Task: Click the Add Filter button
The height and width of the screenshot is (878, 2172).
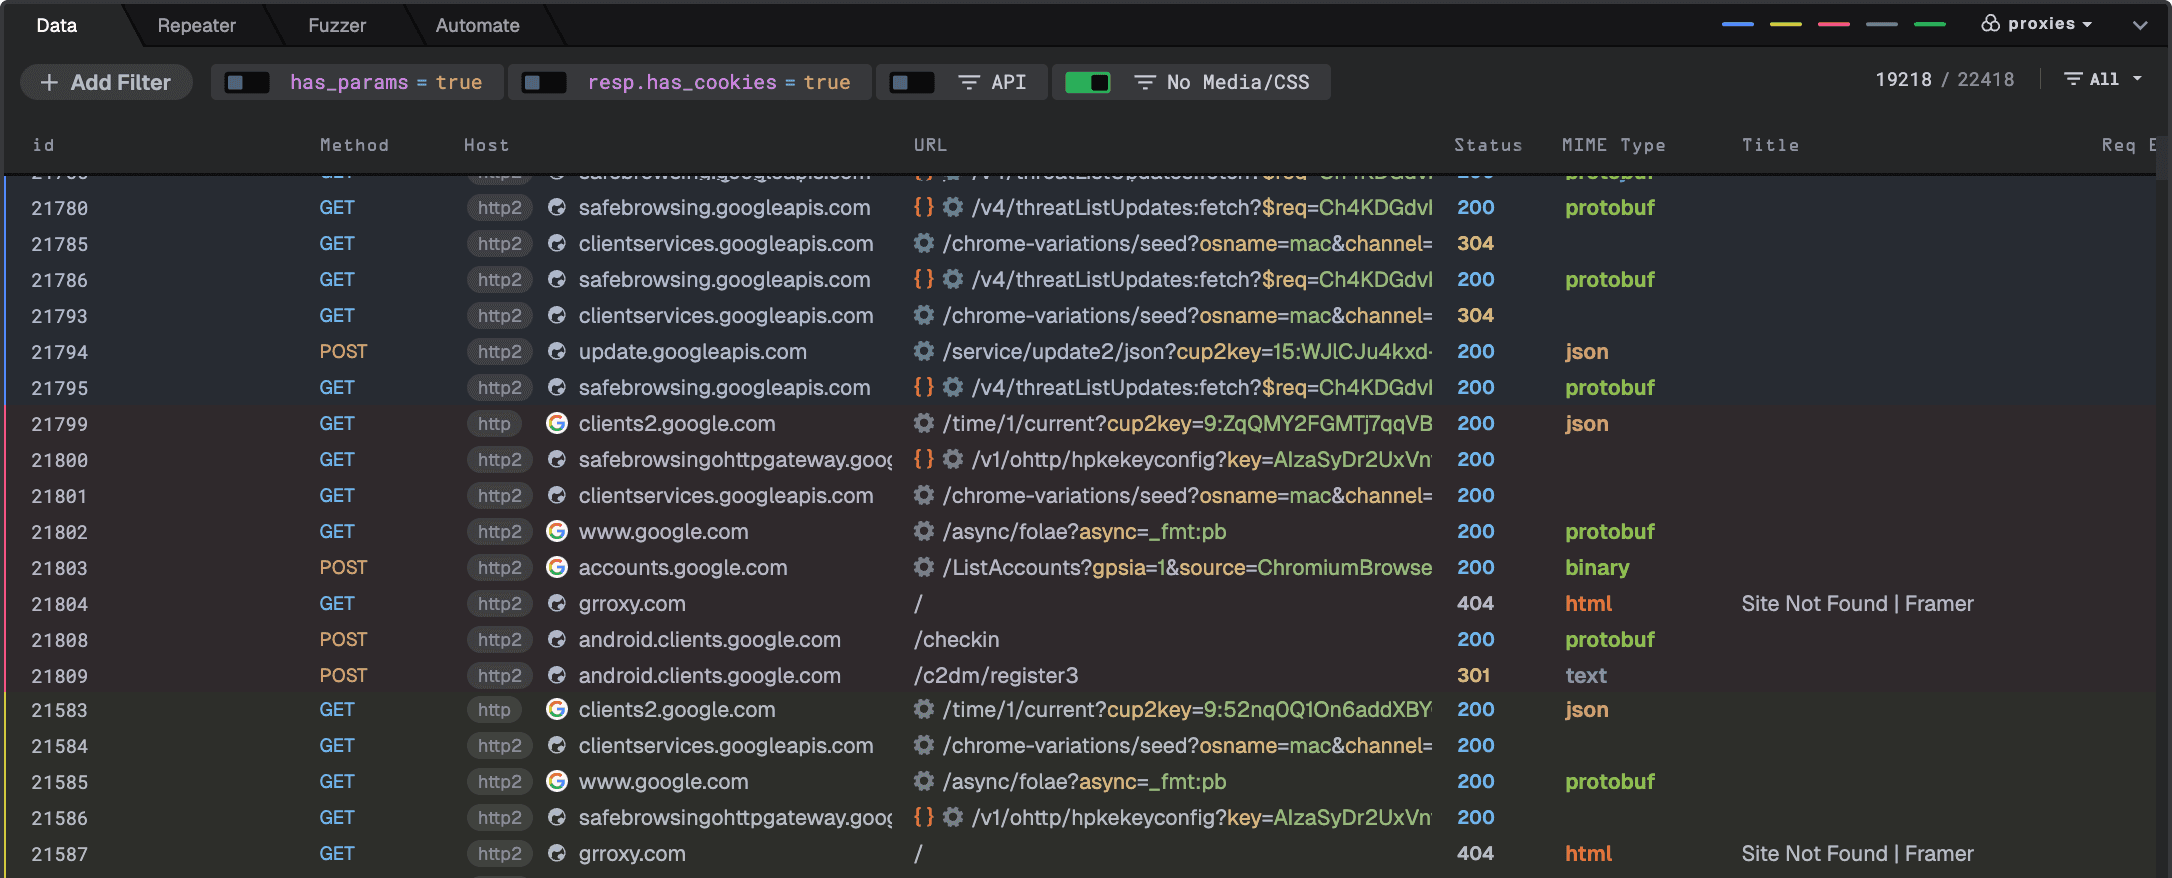Action: click(106, 82)
